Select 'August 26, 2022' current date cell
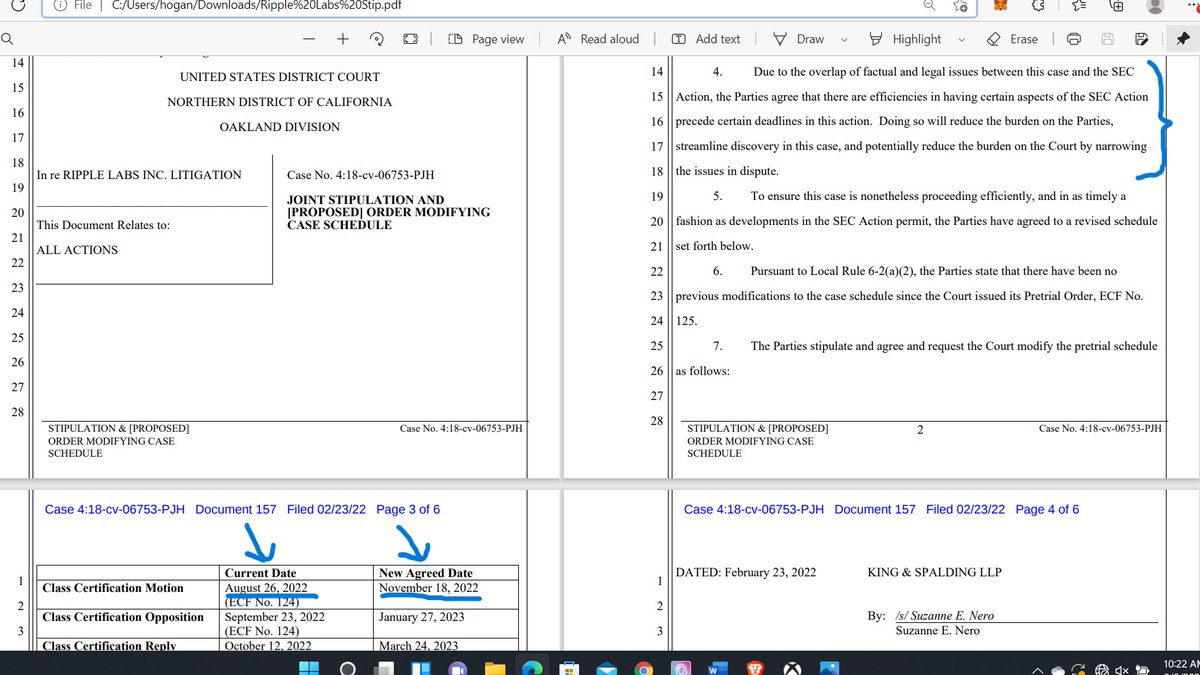The width and height of the screenshot is (1200, 675). (x=266, y=588)
